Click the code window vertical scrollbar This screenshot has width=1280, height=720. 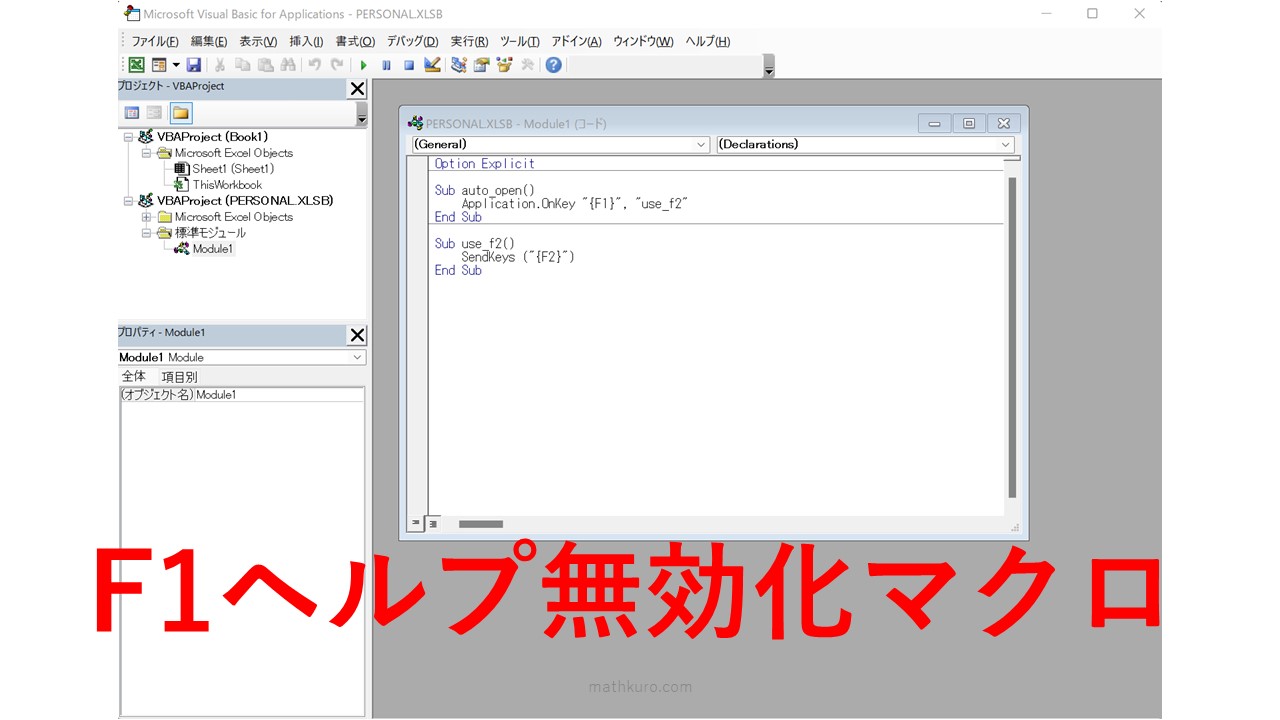1012,338
